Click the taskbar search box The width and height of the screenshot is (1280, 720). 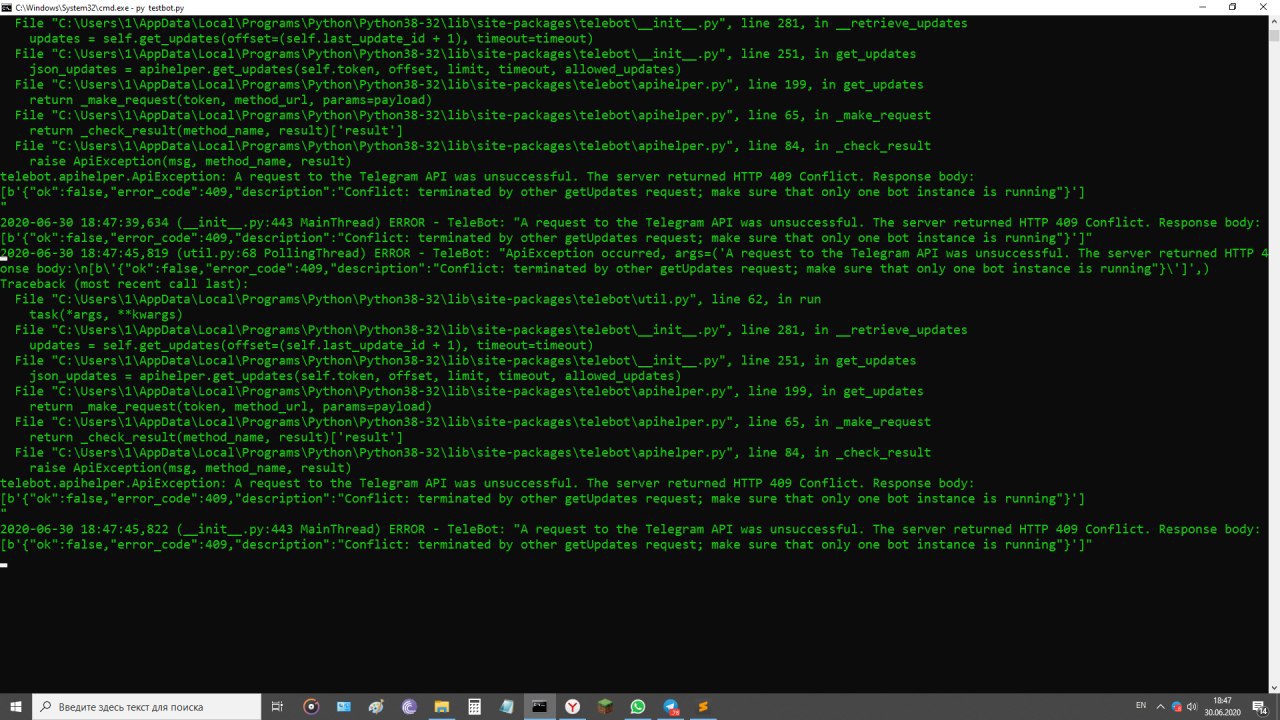pyautogui.click(x=146, y=706)
